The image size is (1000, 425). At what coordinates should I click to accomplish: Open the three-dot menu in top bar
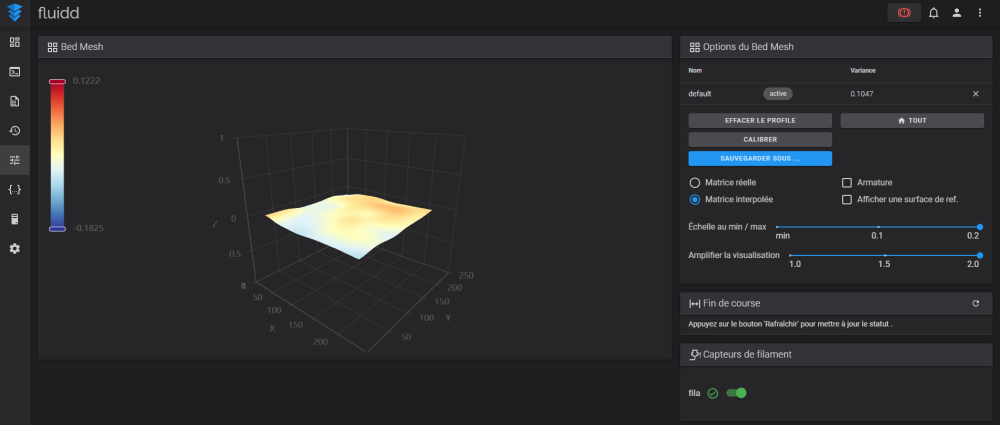click(980, 13)
